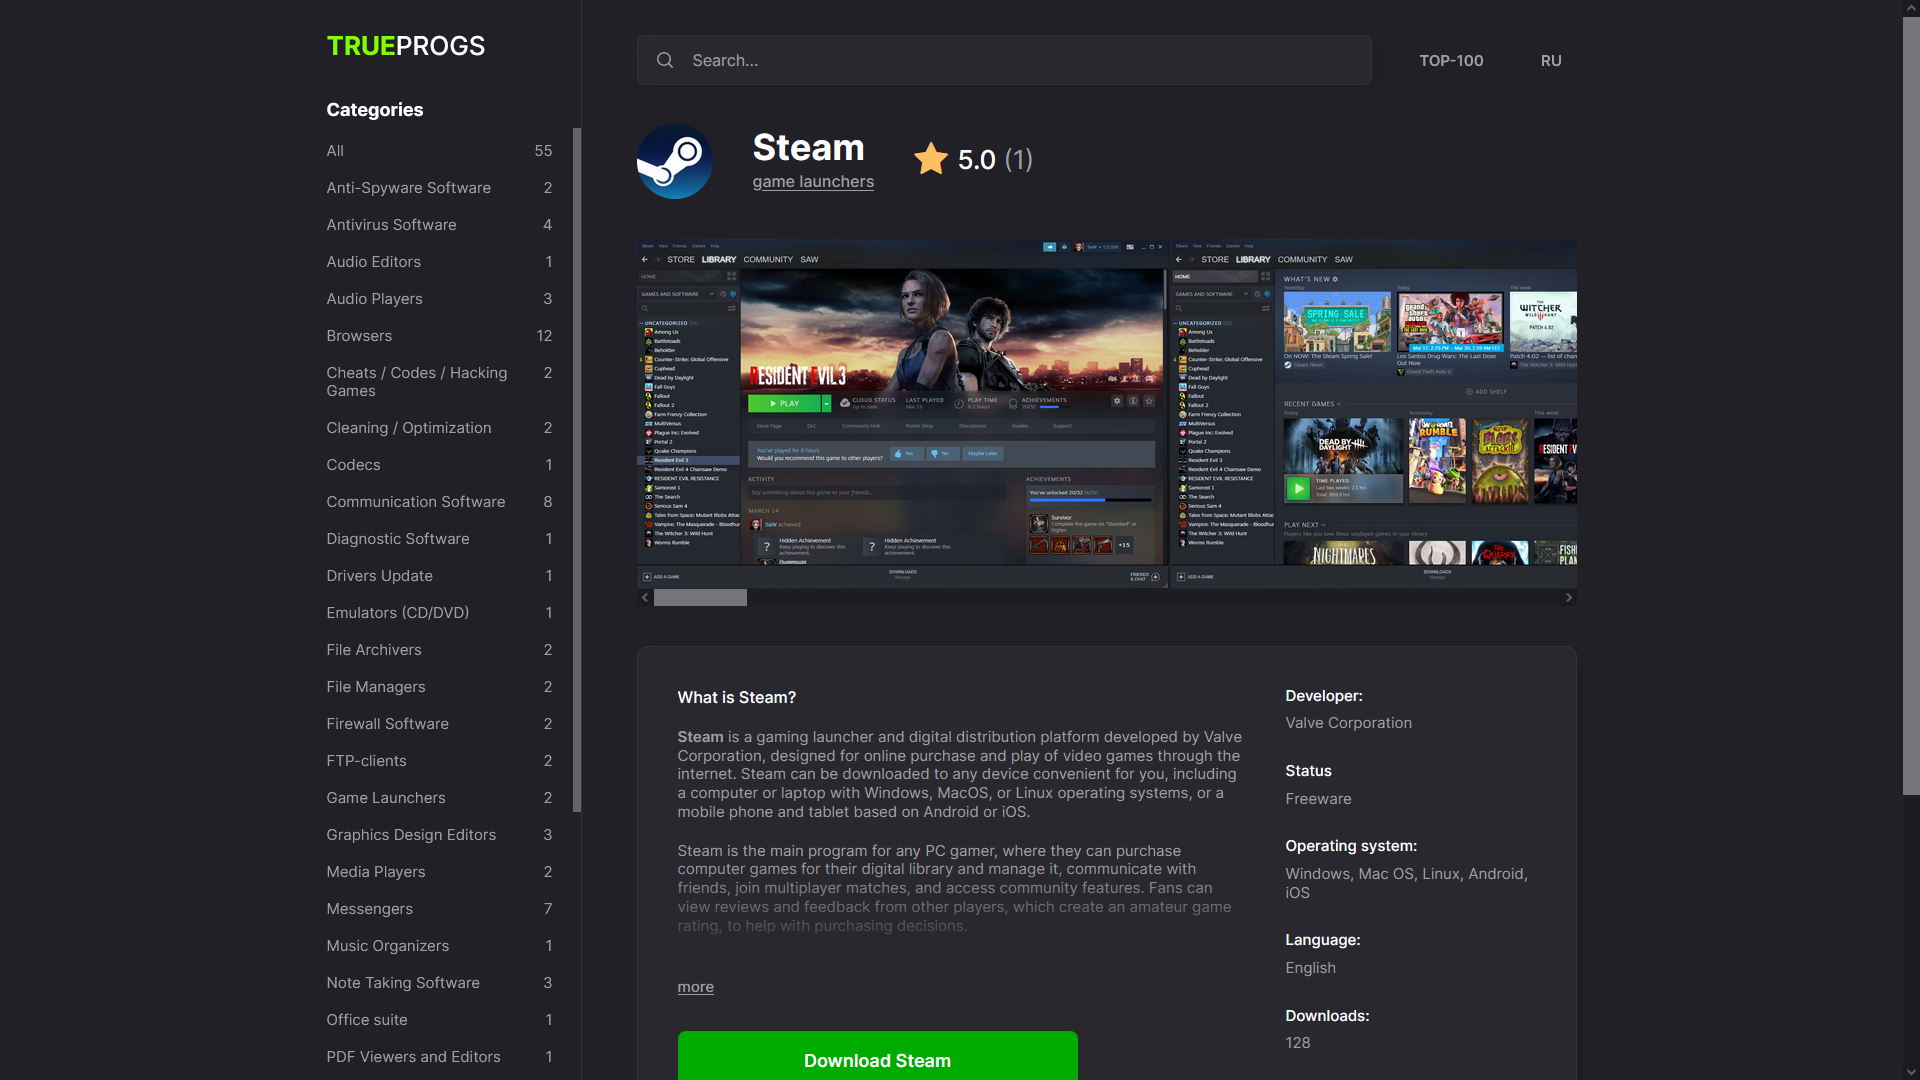Open second Steam home screenshot
This screenshot has width=1920, height=1080.
pyautogui.click(x=1374, y=413)
